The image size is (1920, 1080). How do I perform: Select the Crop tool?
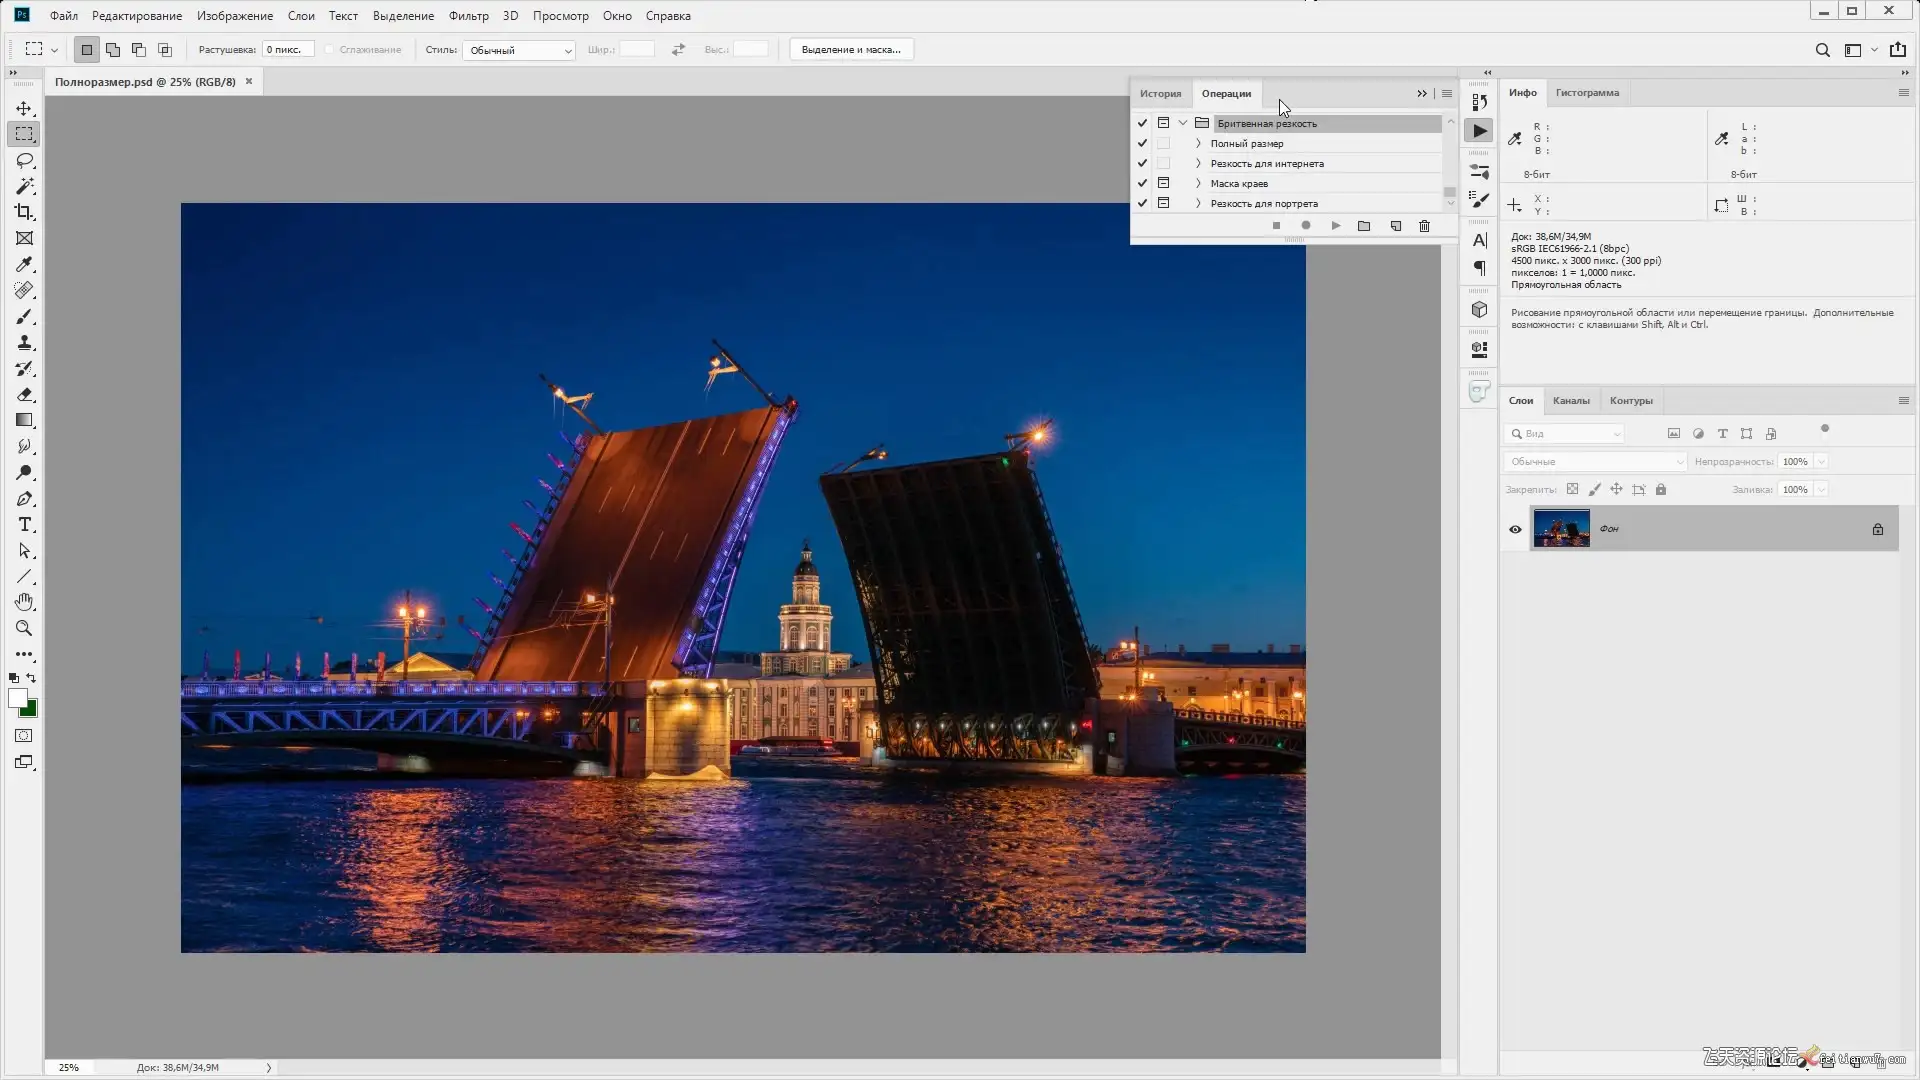tap(24, 212)
